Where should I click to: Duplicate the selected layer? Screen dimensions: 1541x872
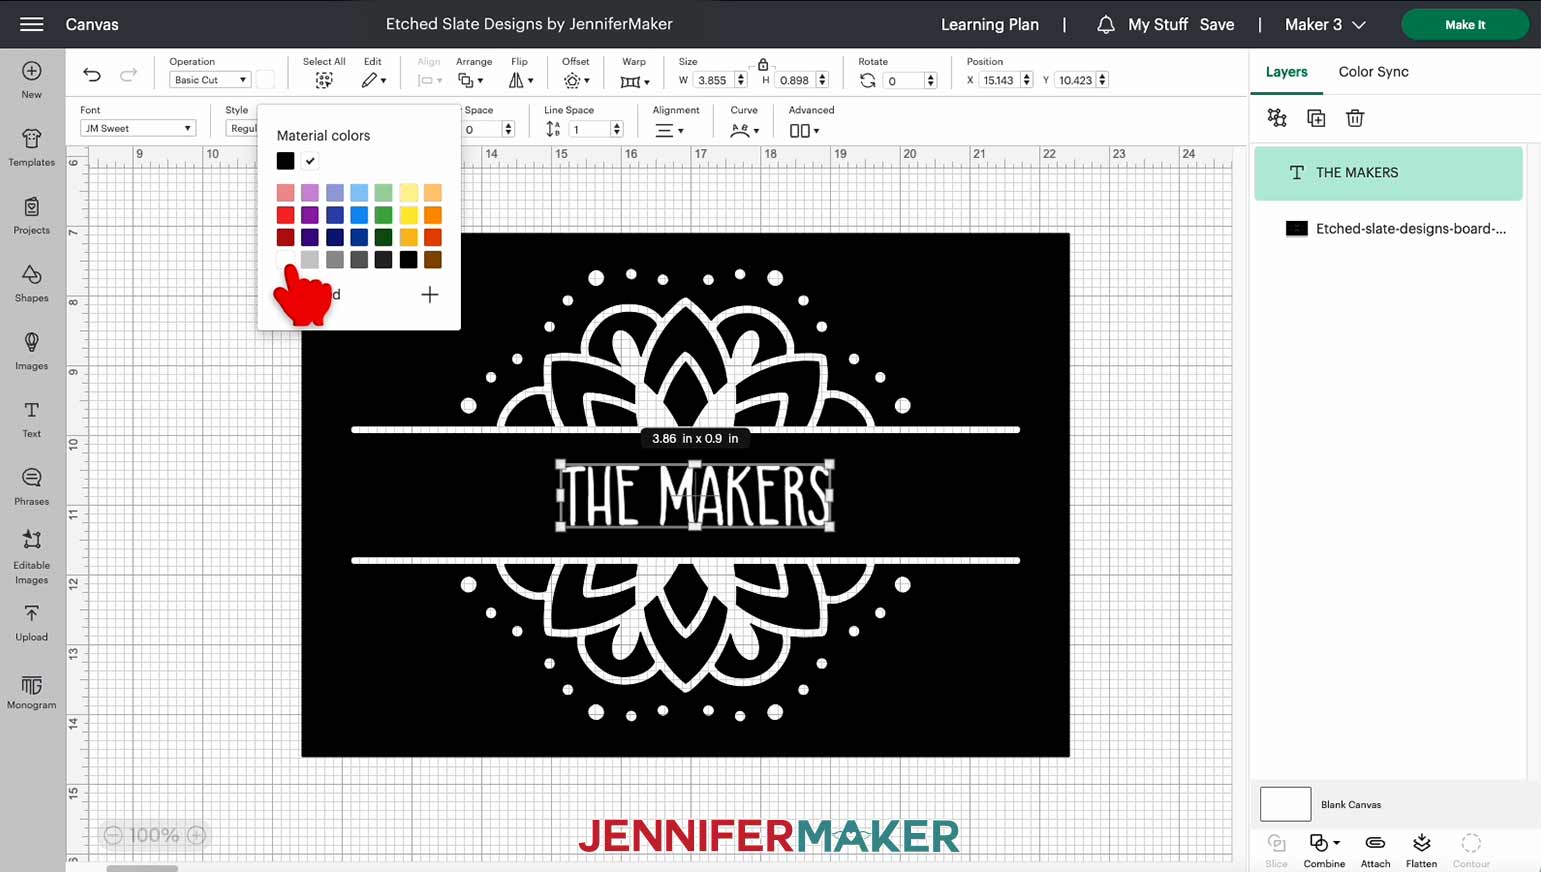pyautogui.click(x=1316, y=118)
